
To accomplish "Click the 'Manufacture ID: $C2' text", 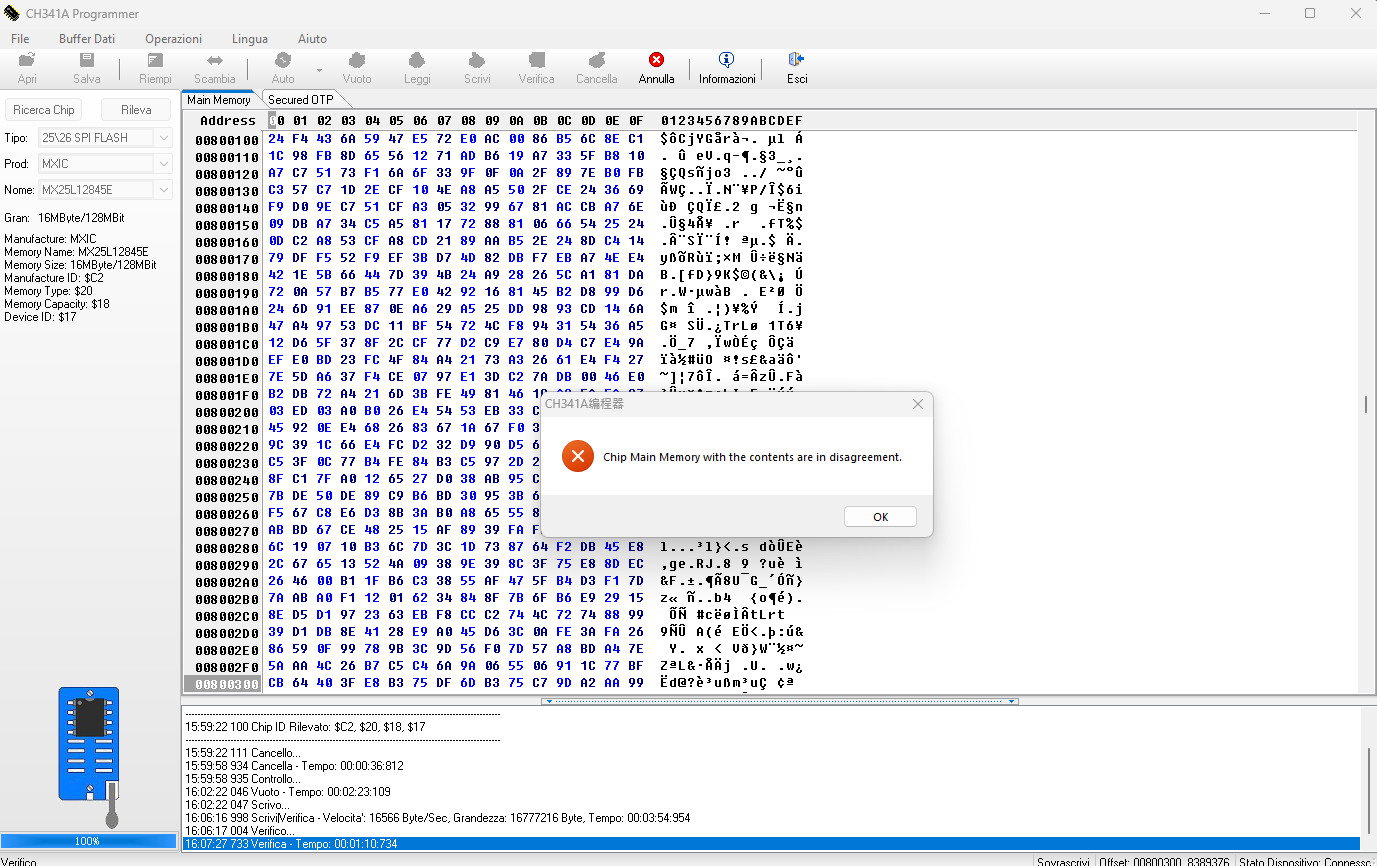I will pyautogui.click(x=54, y=278).
